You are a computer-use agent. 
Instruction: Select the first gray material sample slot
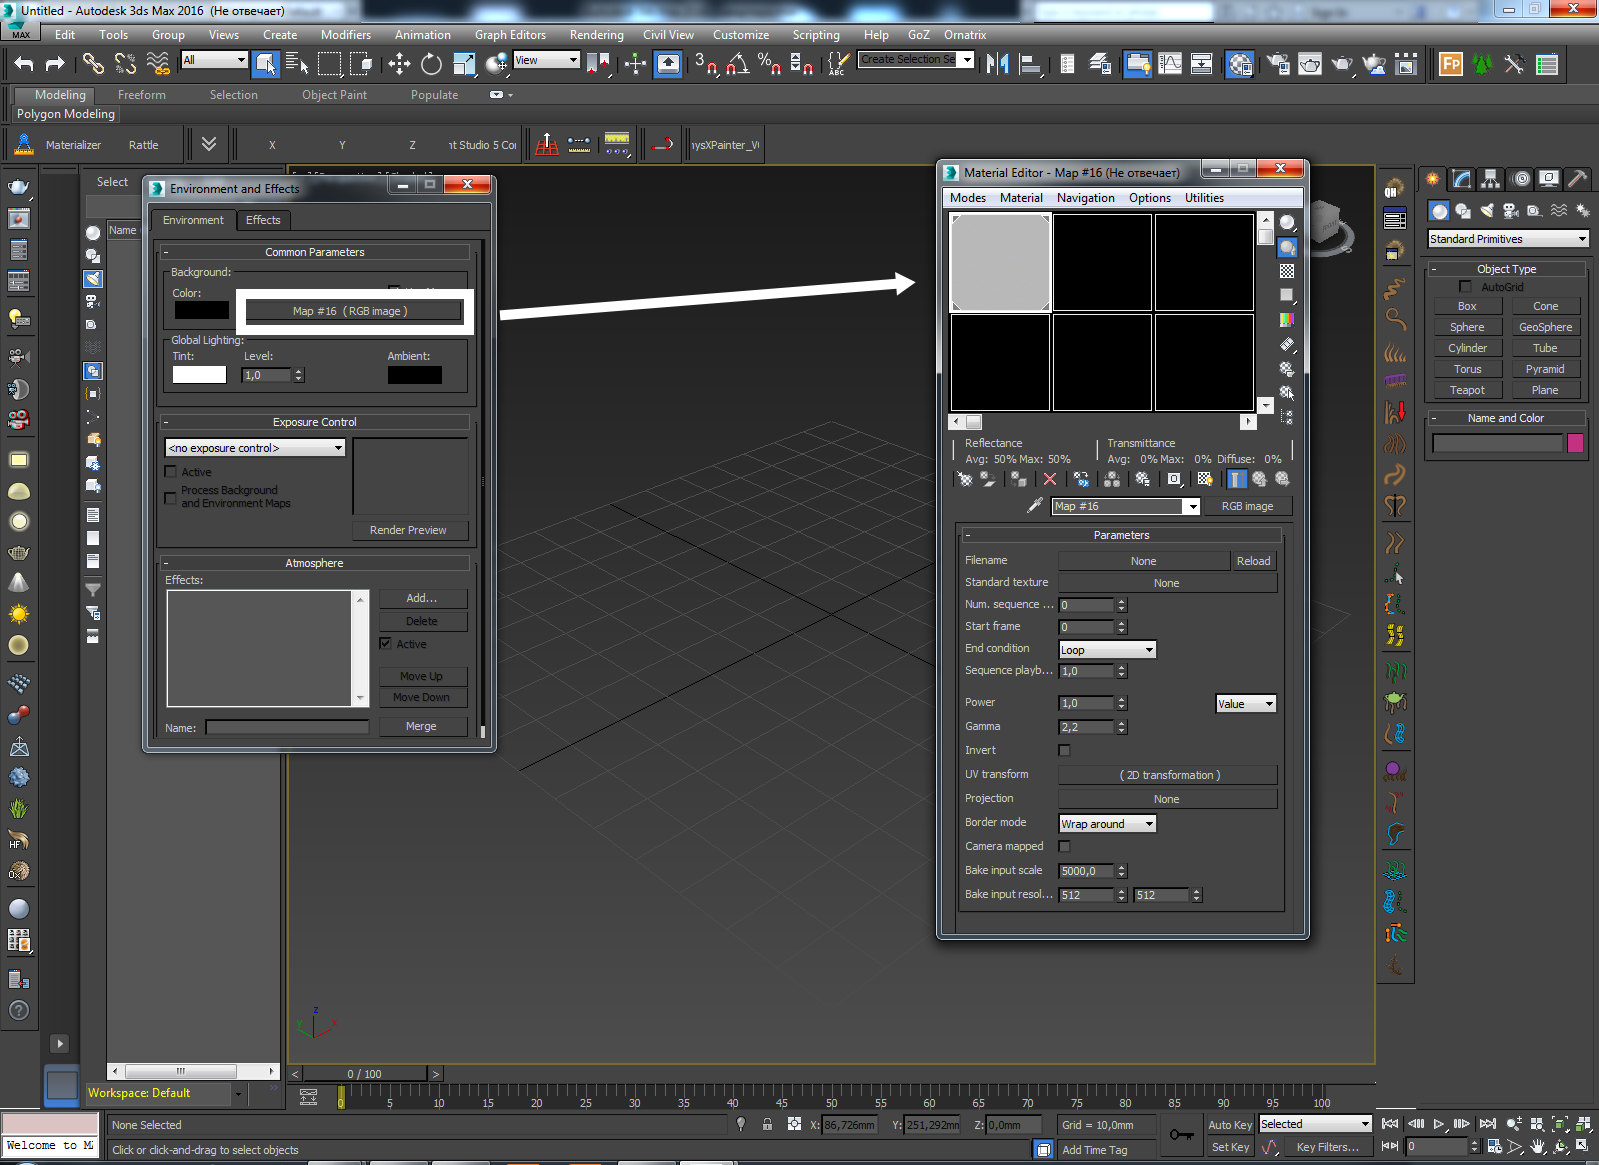1000,263
